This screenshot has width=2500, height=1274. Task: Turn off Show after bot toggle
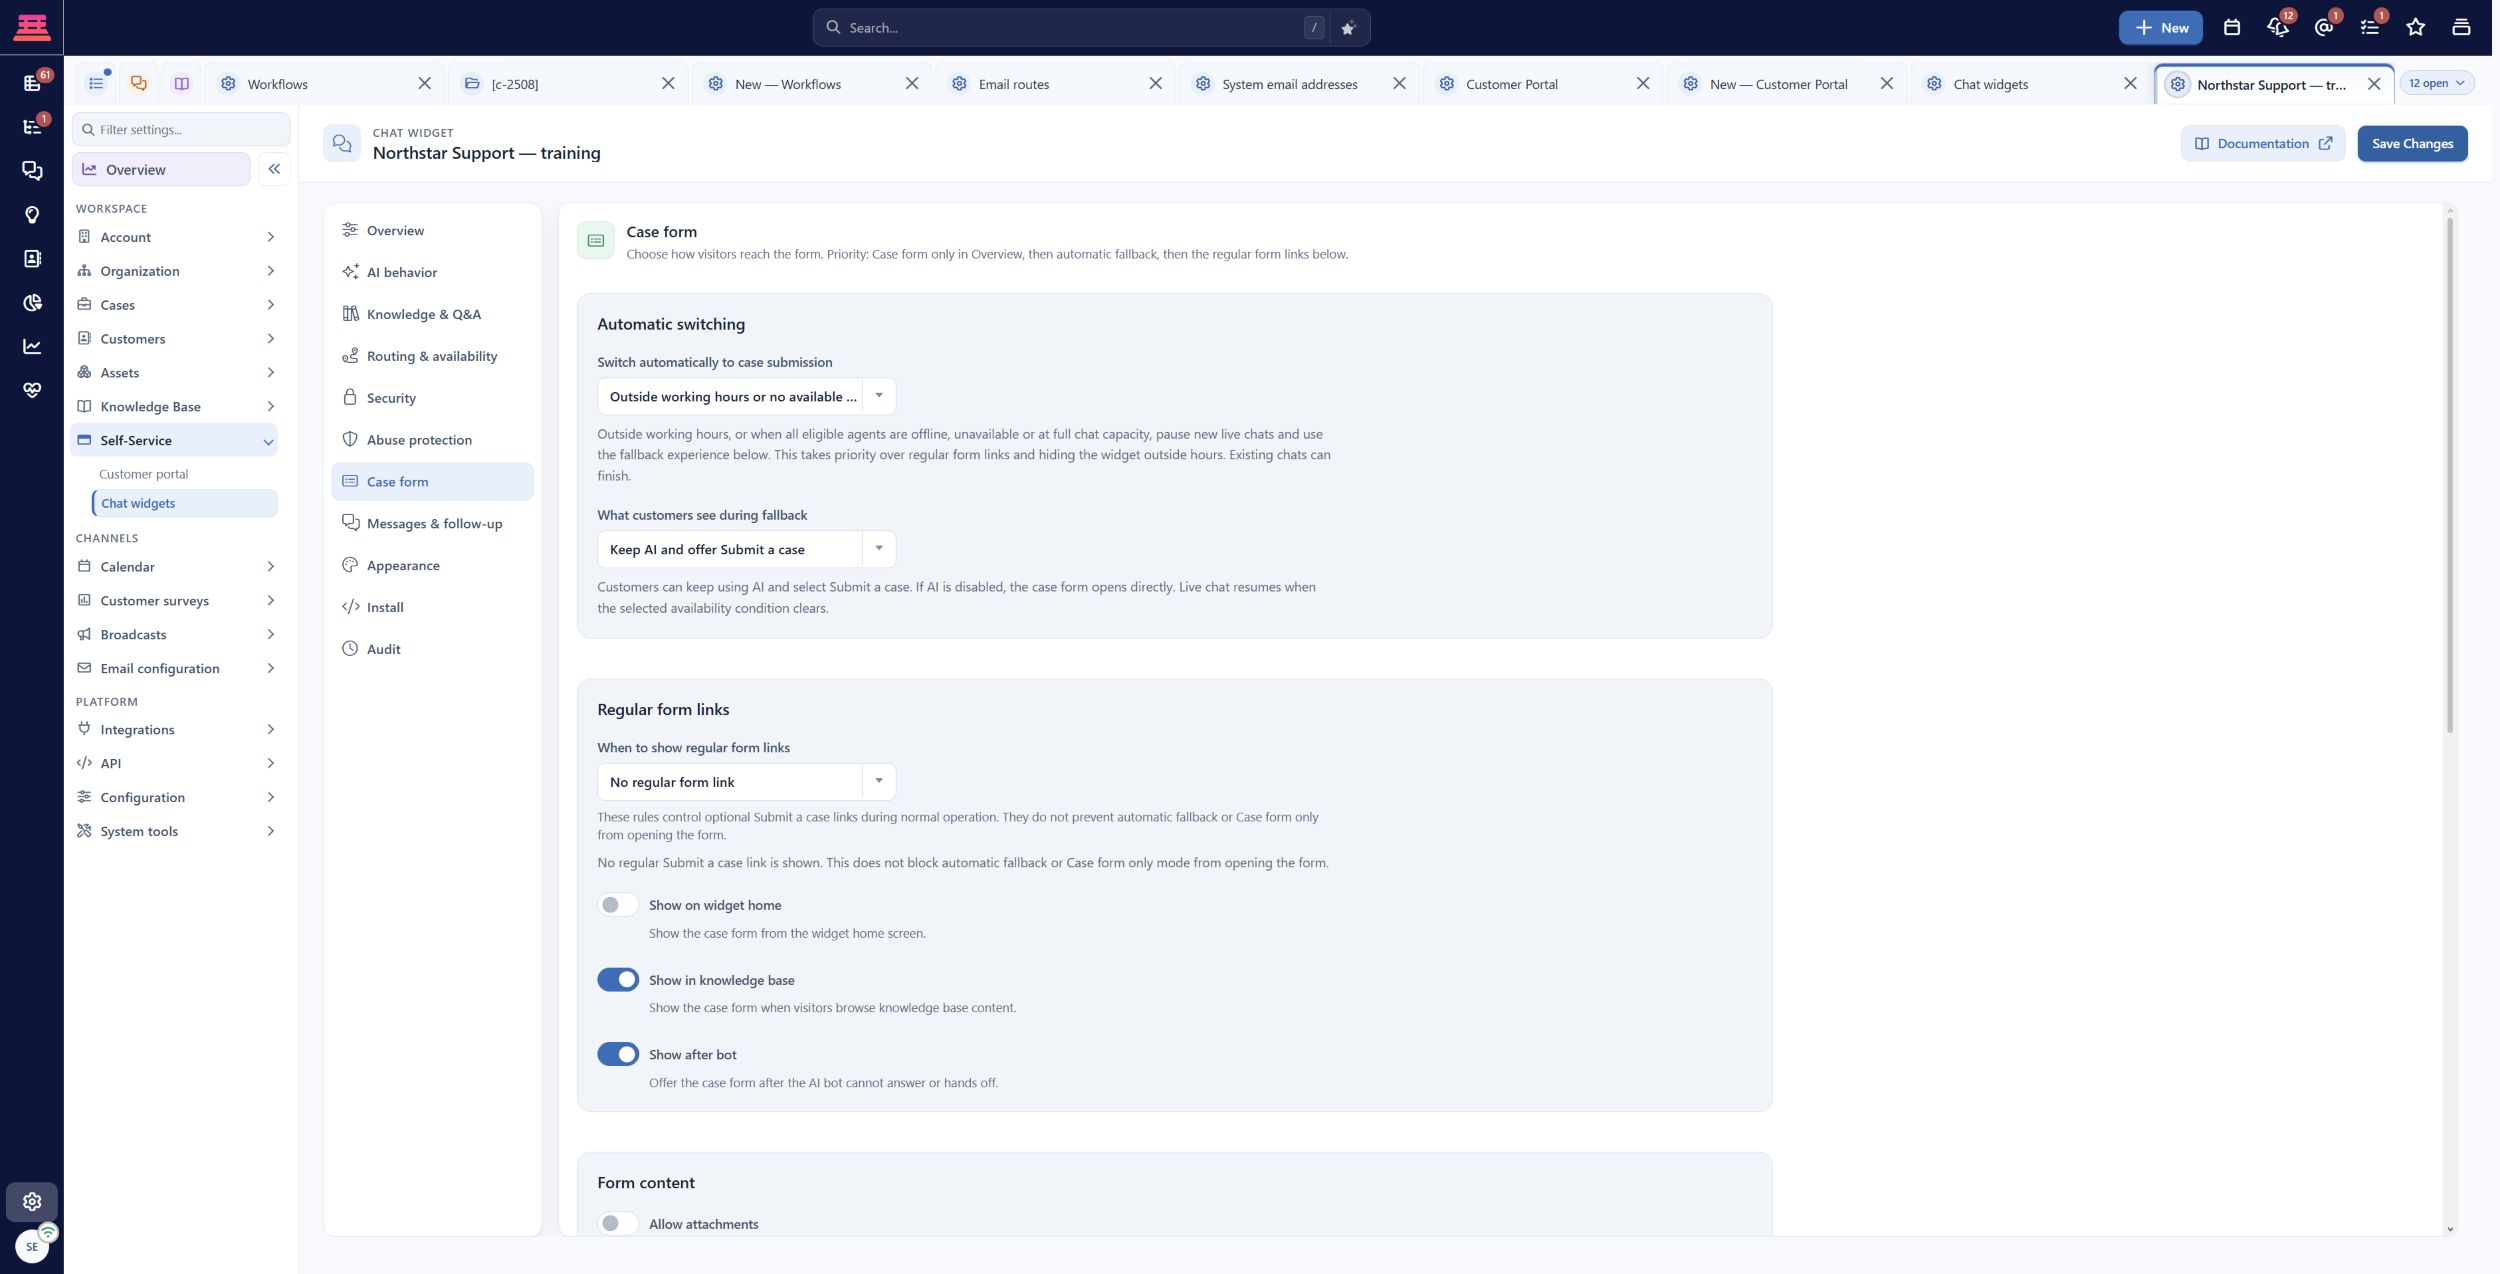(617, 1054)
